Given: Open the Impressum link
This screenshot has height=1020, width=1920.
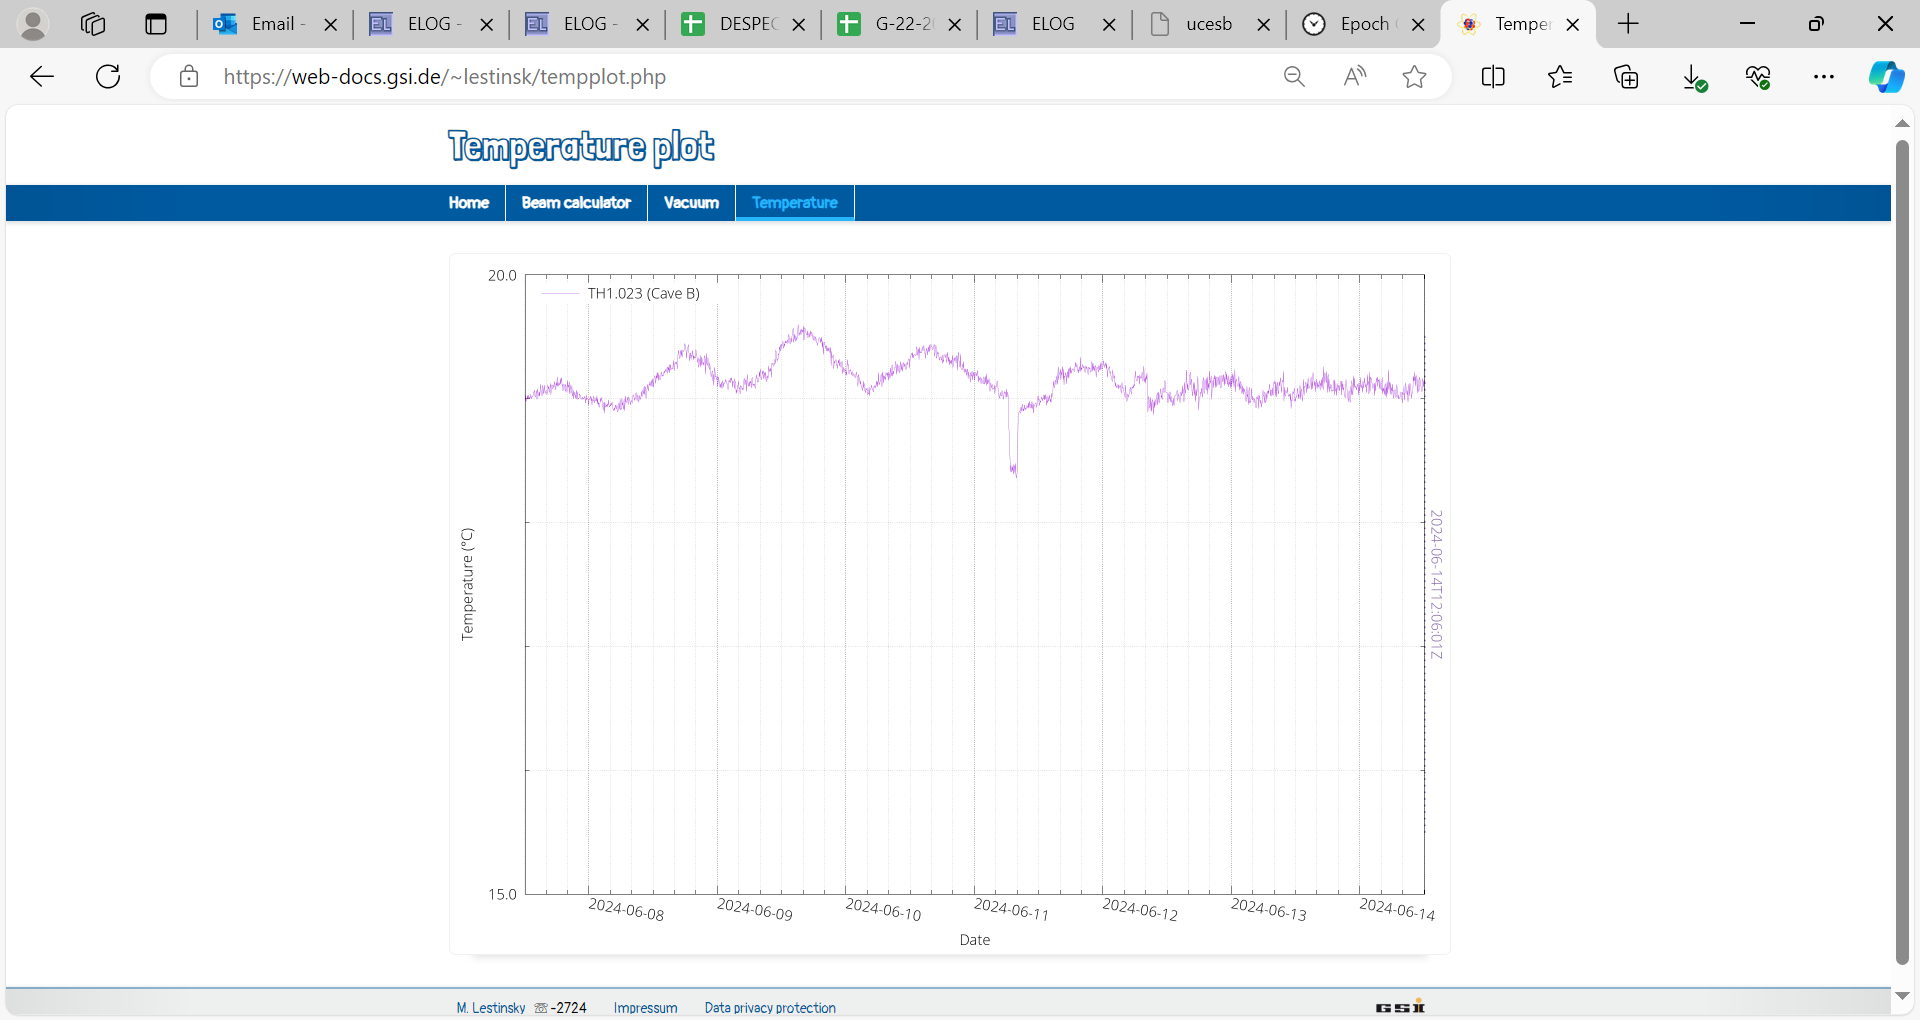Looking at the screenshot, I should pyautogui.click(x=645, y=1008).
